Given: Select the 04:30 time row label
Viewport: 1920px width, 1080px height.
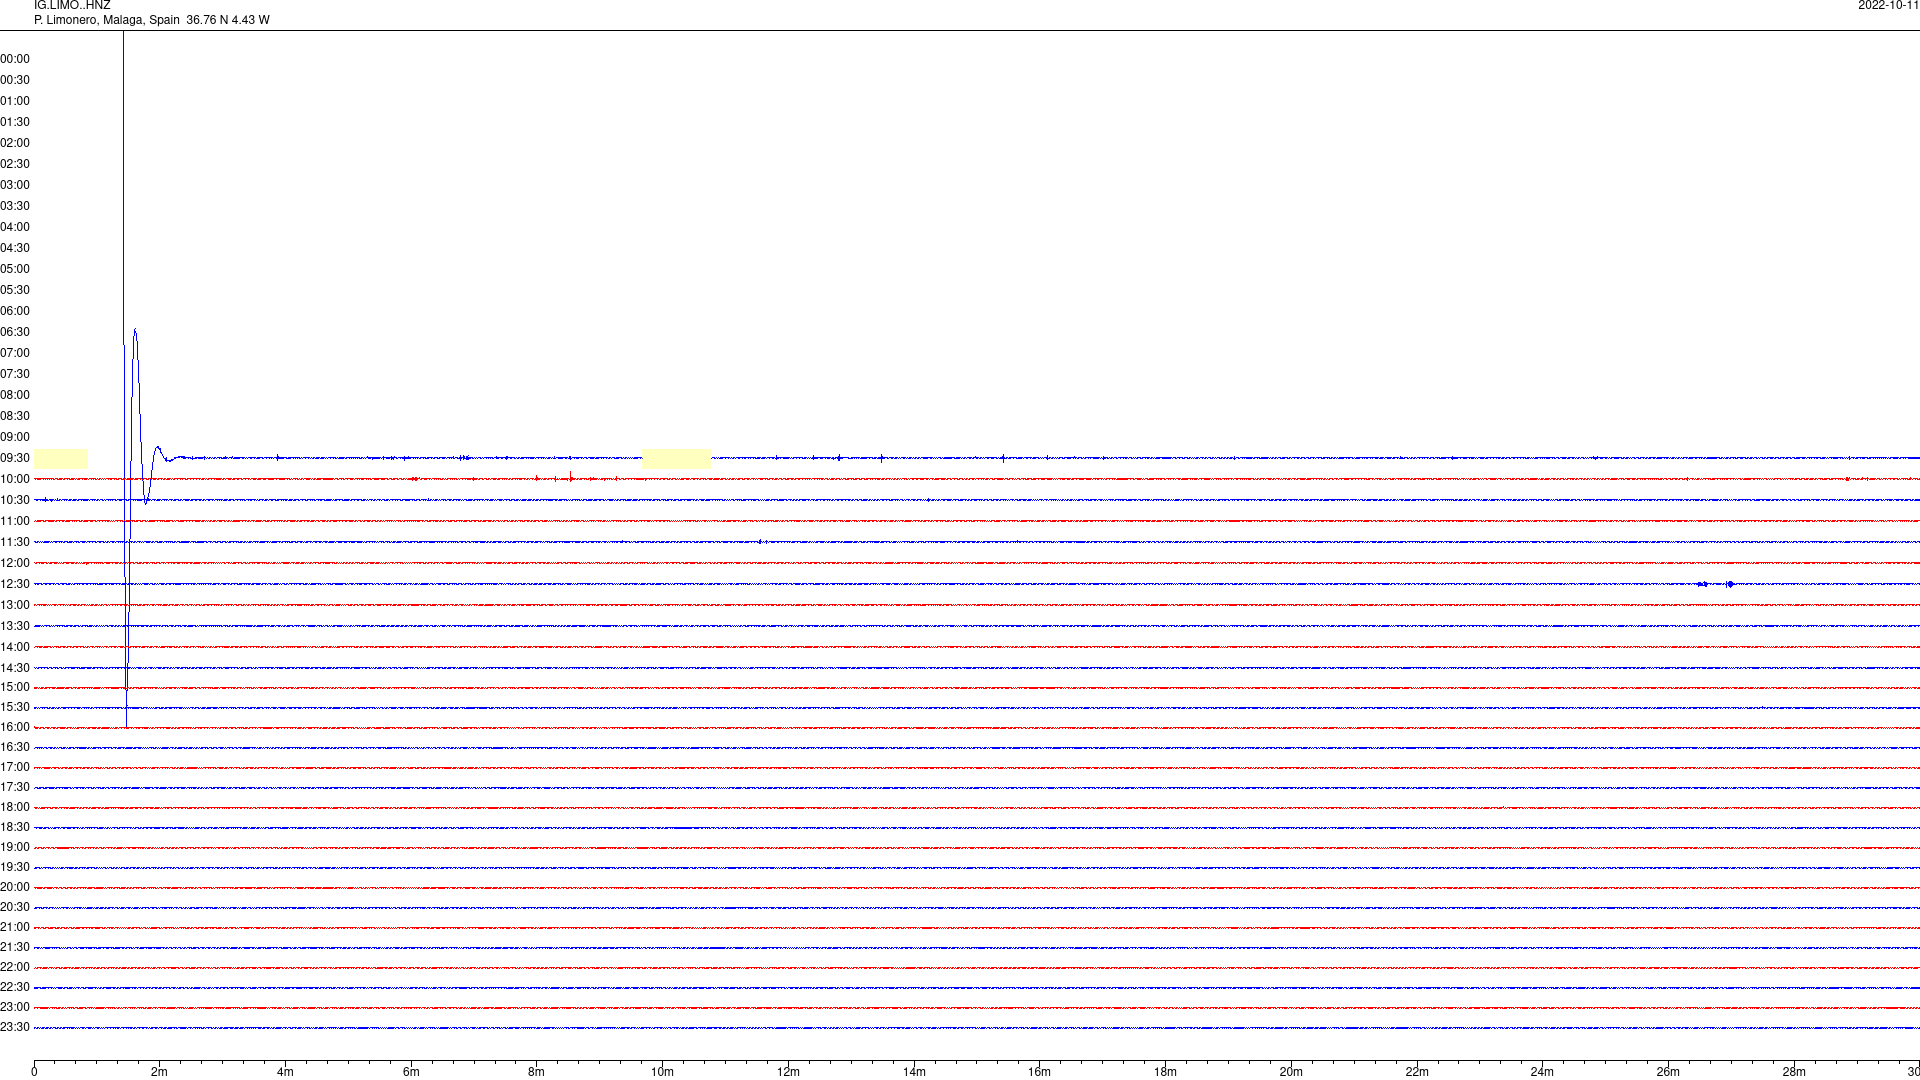Looking at the screenshot, I should pos(15,248).
